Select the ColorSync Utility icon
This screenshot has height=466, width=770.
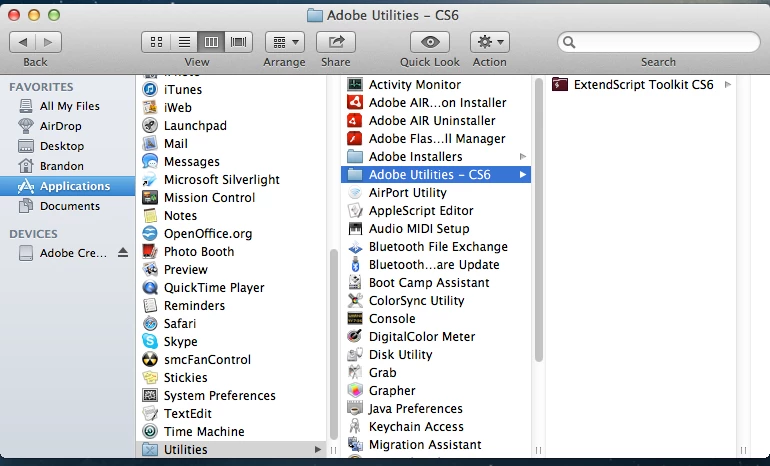tap(355, 301)
